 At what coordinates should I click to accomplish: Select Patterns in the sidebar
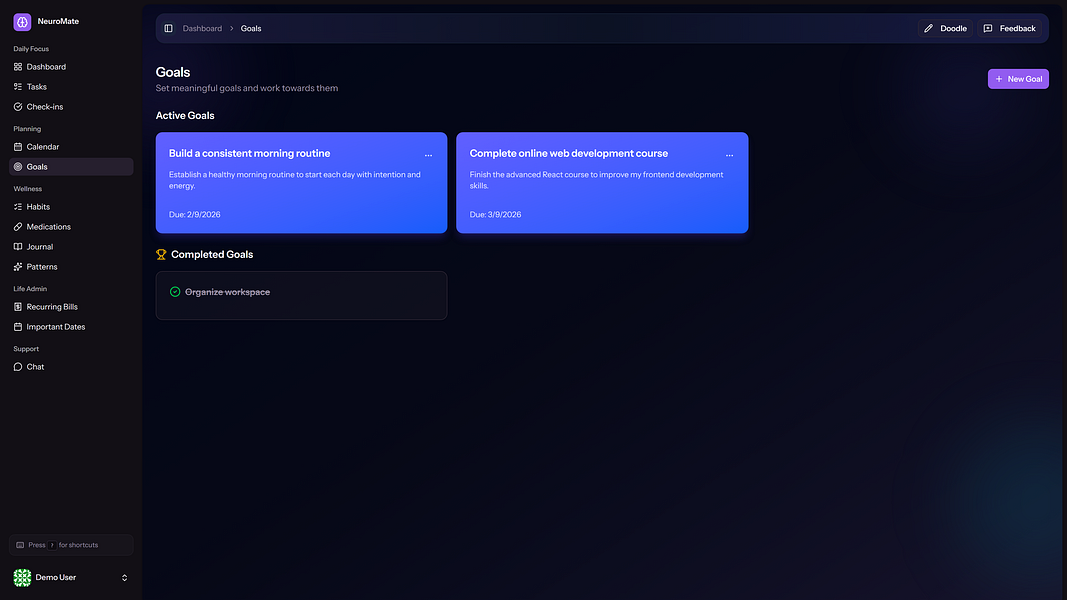click(71, 267)
